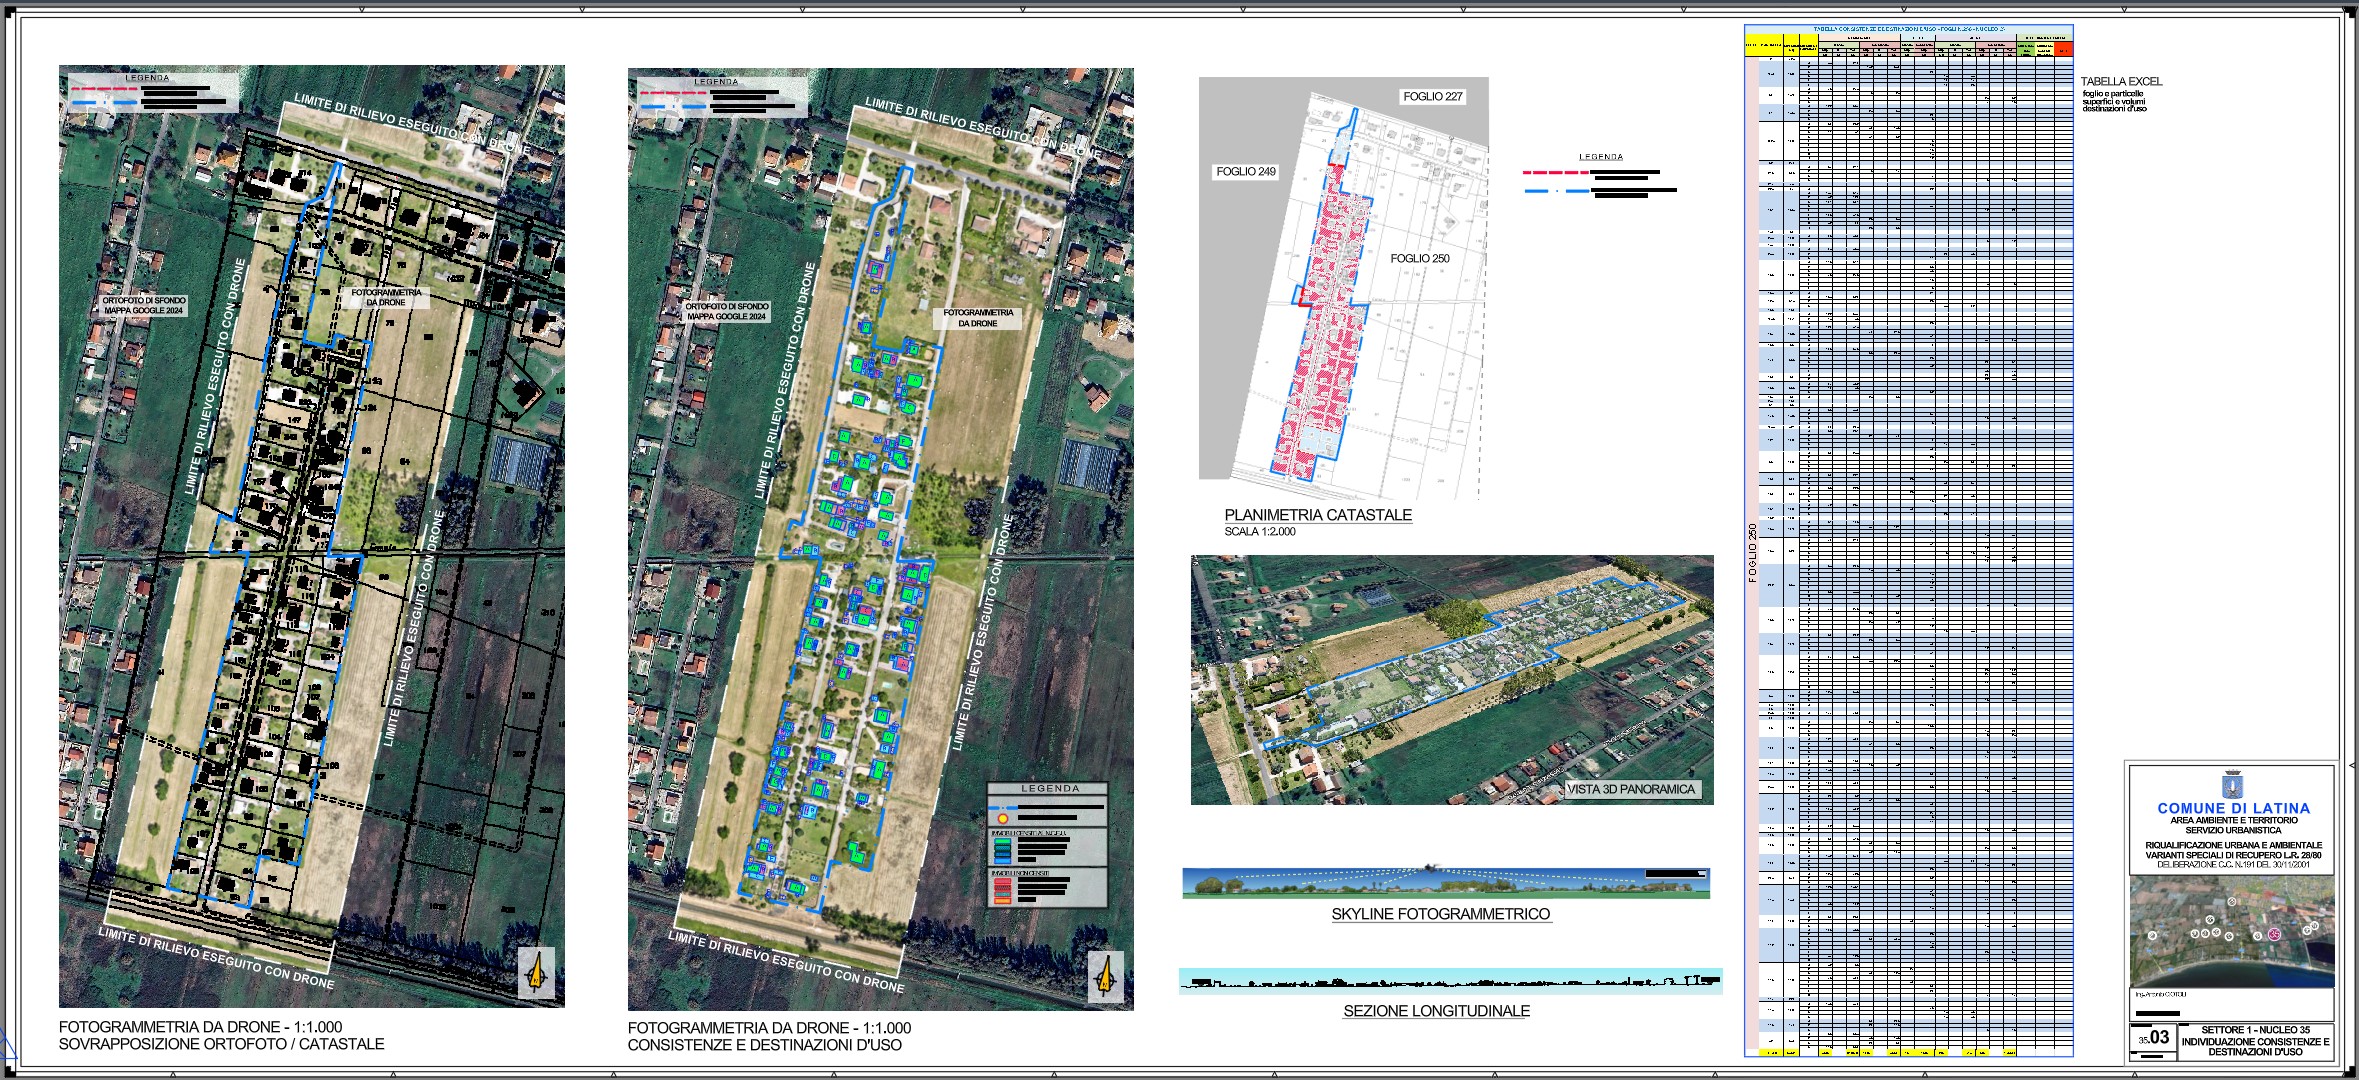
Task: Select bottom LIMITE DI RILIEVO text on consistenze map
Action: point(786,962)
